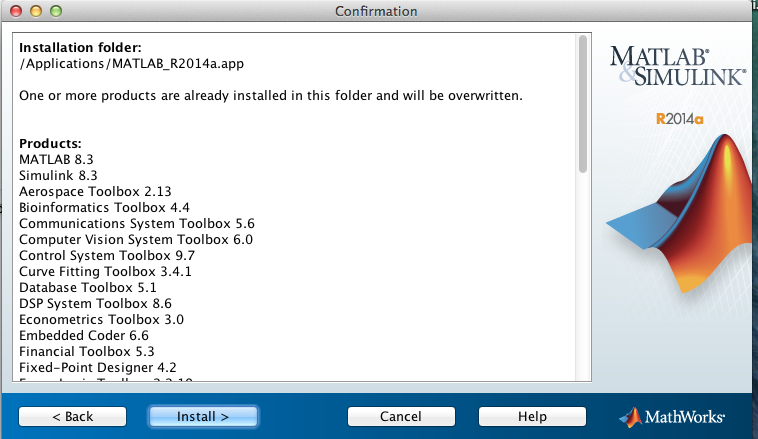Select 'Bioinformatics Toolbox 4.4' entry
This screenshot has width=758, height=439.
pyautogui.click(x=104, y=207)
